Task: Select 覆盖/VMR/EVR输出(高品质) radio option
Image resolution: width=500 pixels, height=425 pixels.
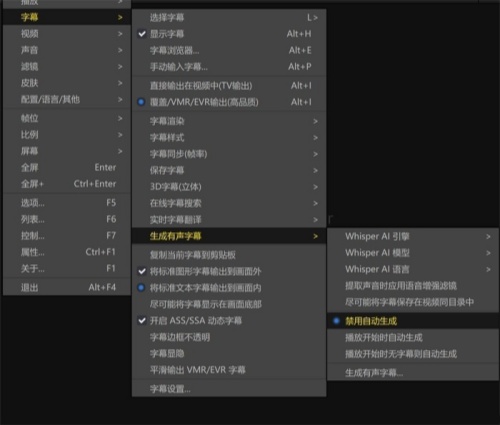Action: pos(229,102)
